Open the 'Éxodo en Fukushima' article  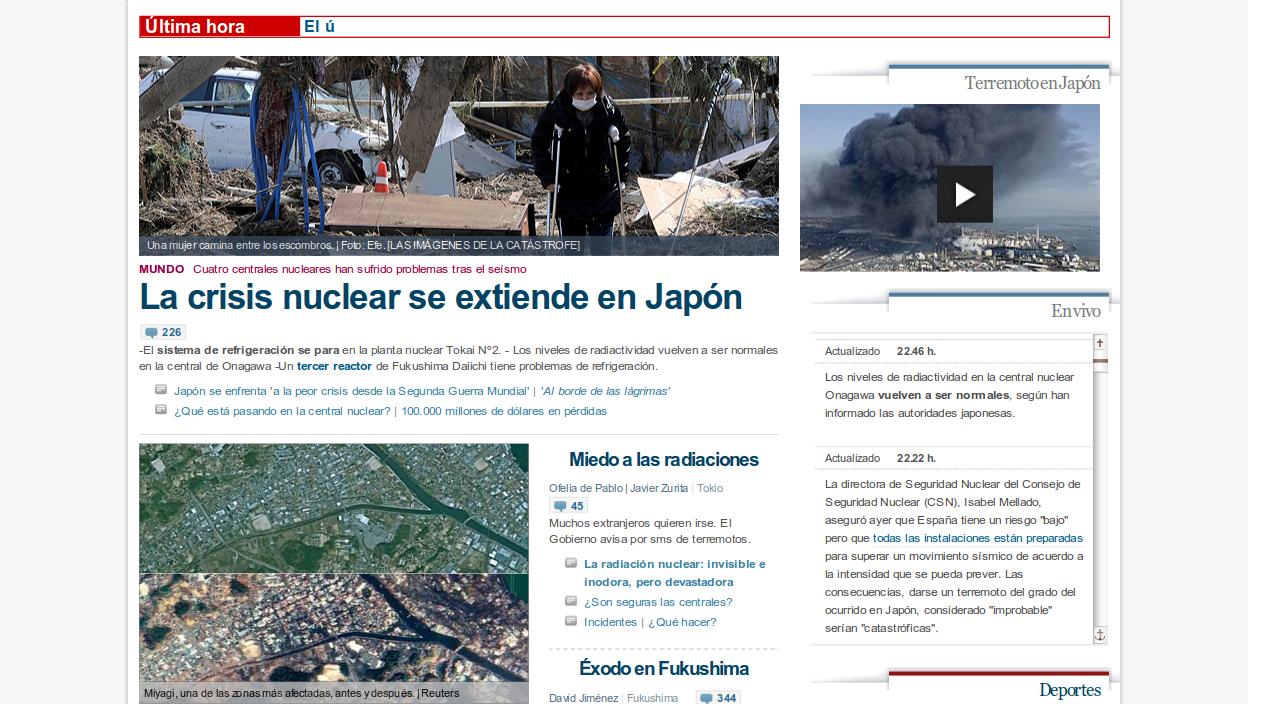pos(663,668)
